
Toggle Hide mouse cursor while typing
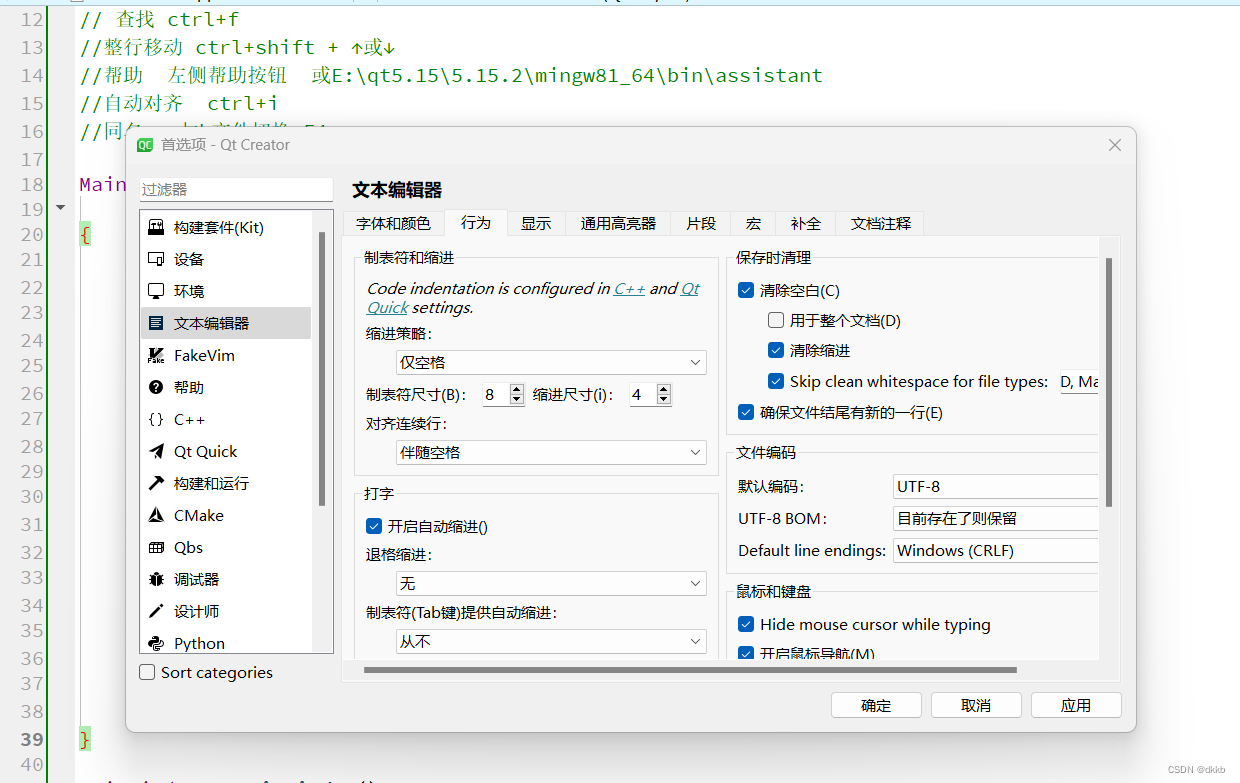[746, 624]
